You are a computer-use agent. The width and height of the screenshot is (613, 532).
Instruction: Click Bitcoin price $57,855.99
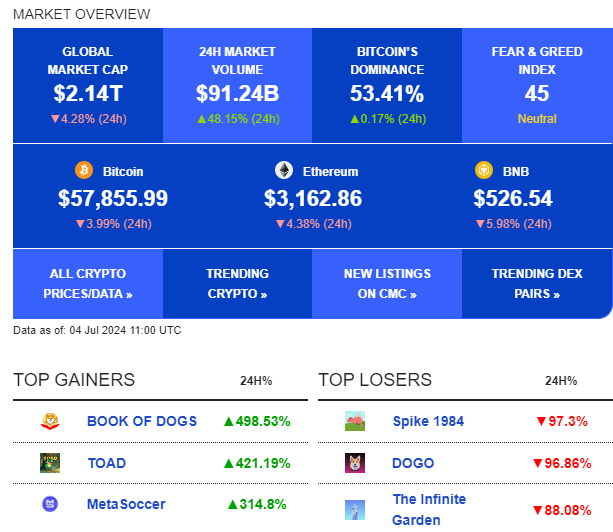pos(113,198)
